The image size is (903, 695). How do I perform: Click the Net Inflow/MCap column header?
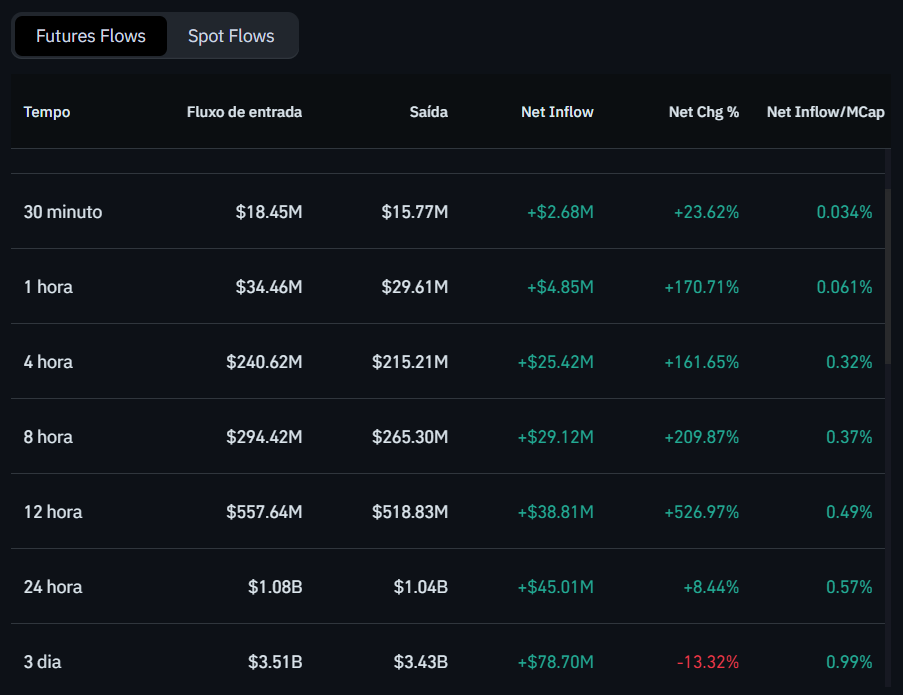(825, 112)
